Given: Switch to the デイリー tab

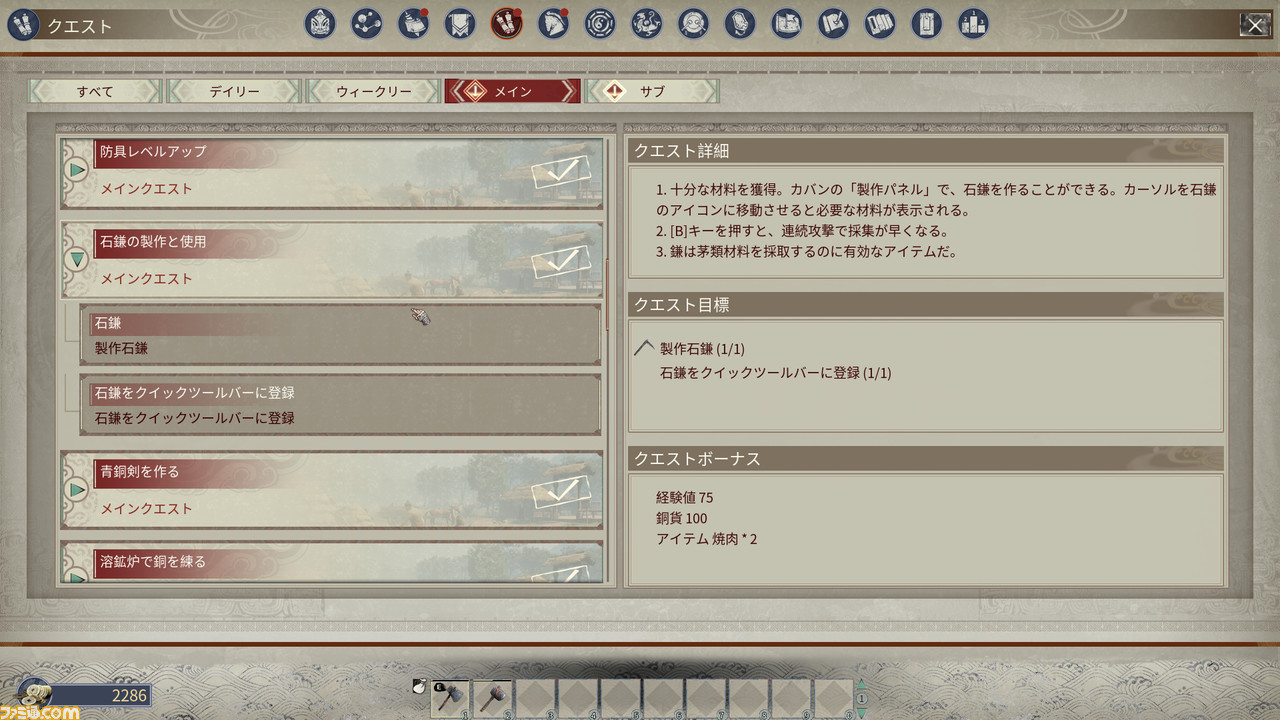Looking at the screenshot, I should (x=234, y=91).
